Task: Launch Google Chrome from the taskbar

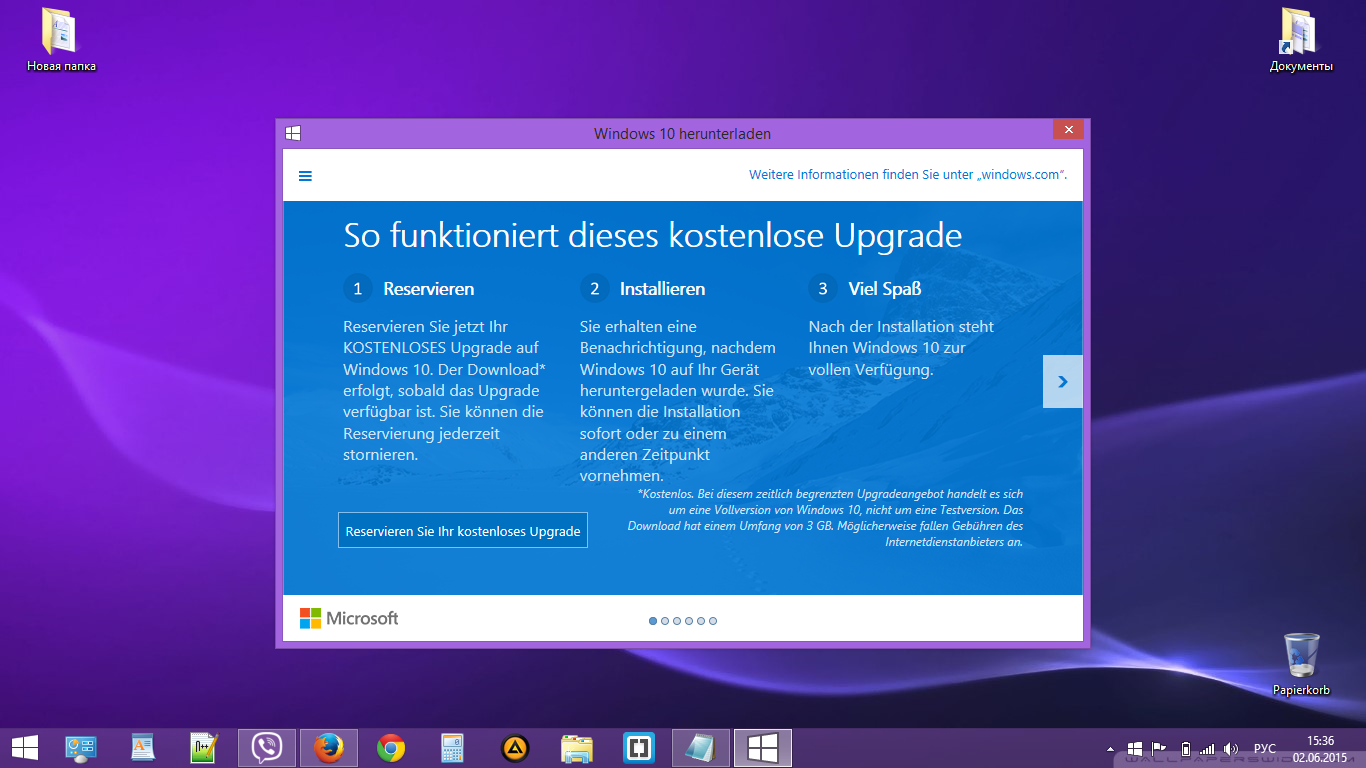Action: pos(391,748)
